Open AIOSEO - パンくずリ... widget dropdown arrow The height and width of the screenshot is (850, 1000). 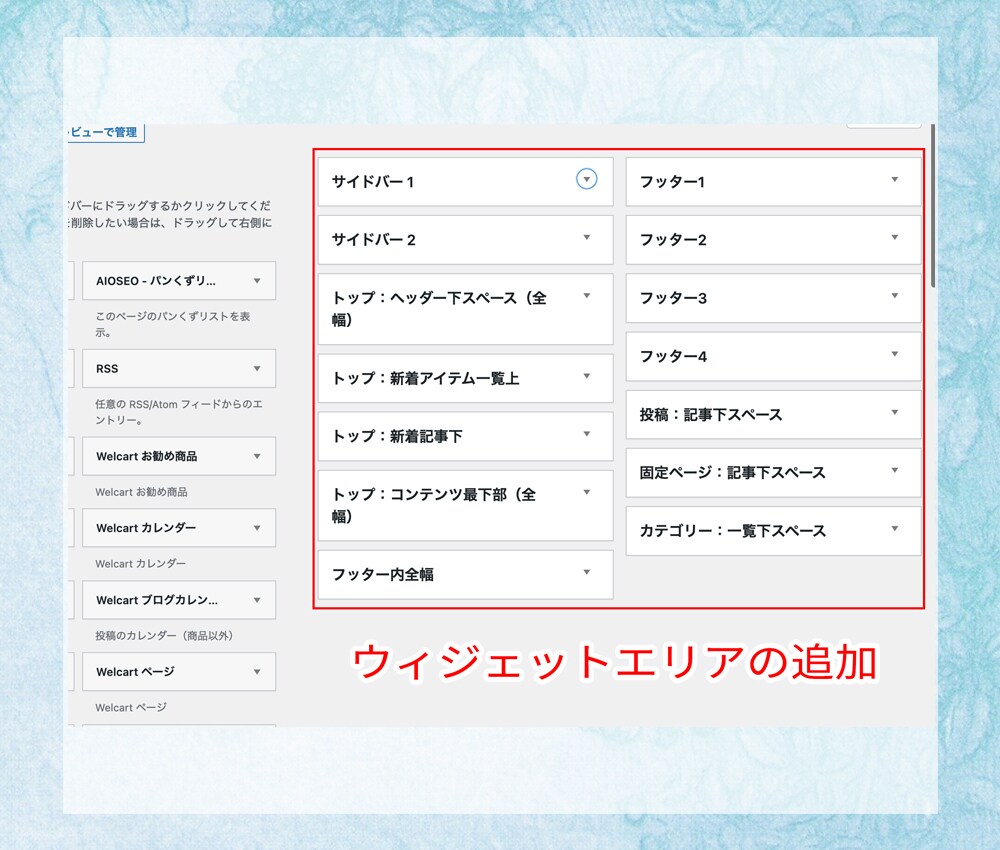click(x=257, y=281)
